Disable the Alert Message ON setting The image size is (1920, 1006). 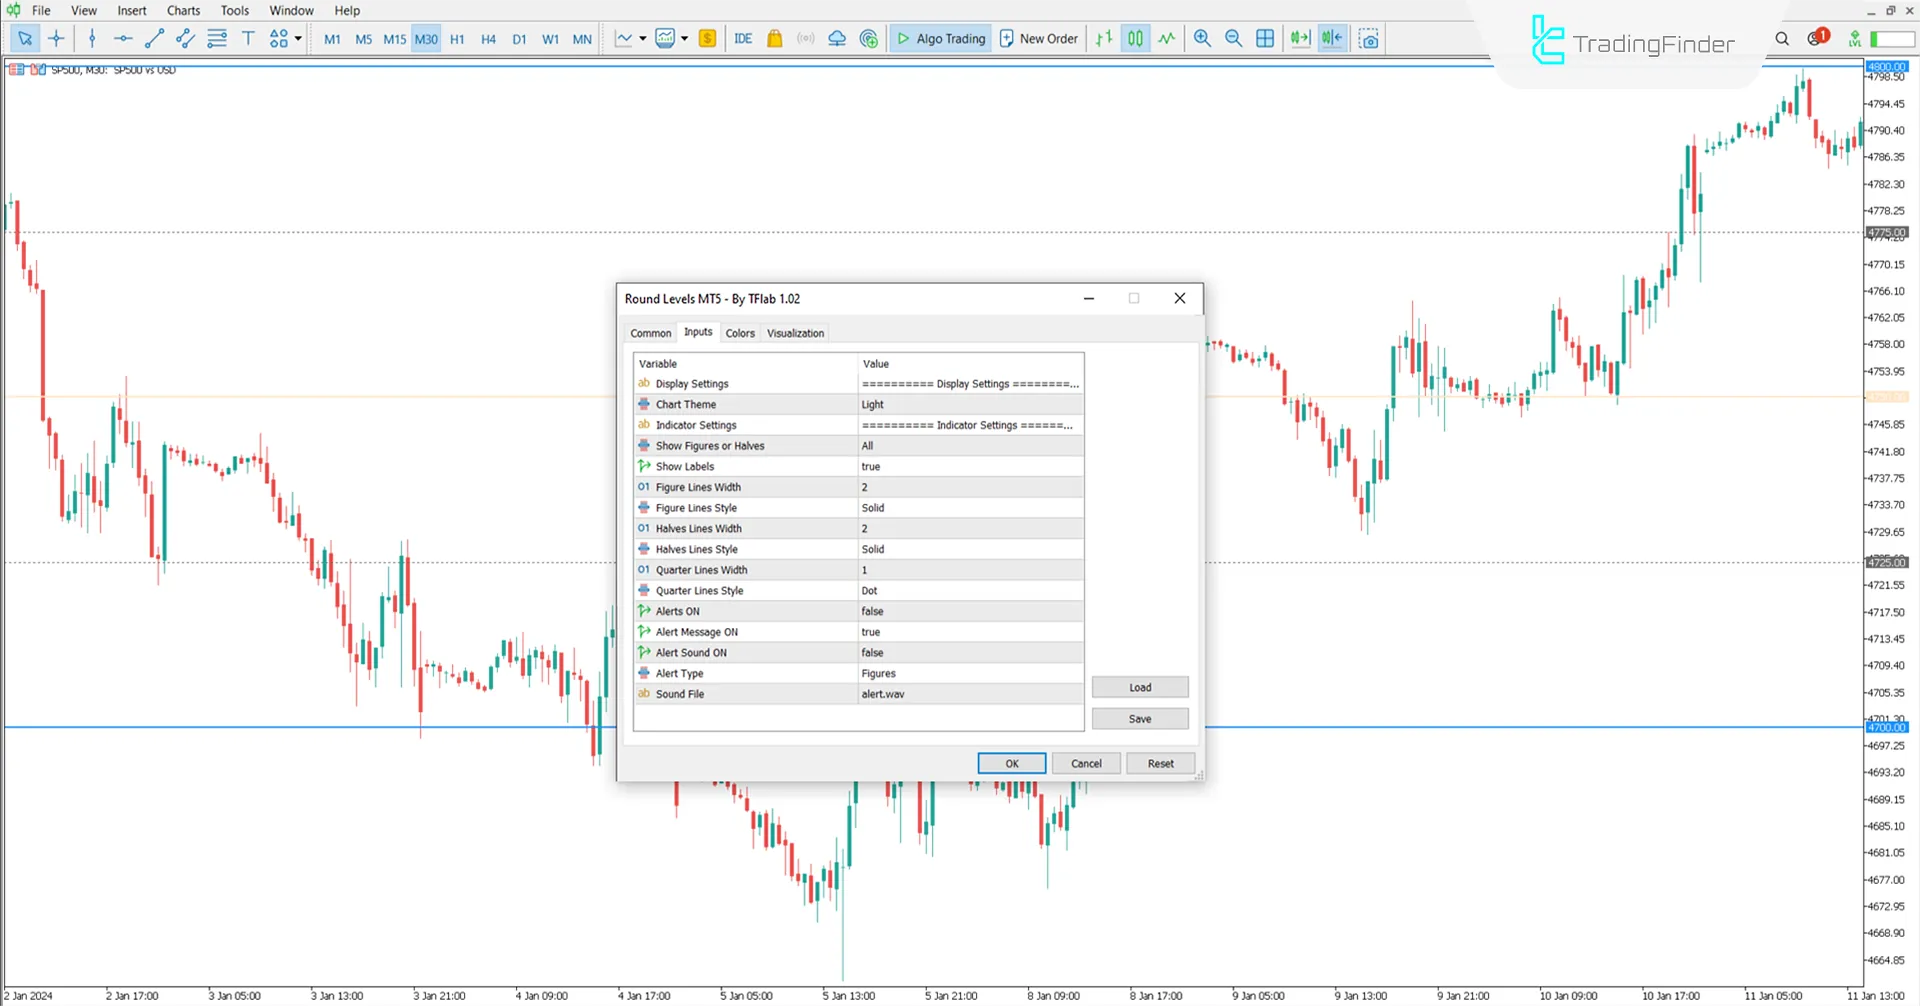tap(970, 631)
